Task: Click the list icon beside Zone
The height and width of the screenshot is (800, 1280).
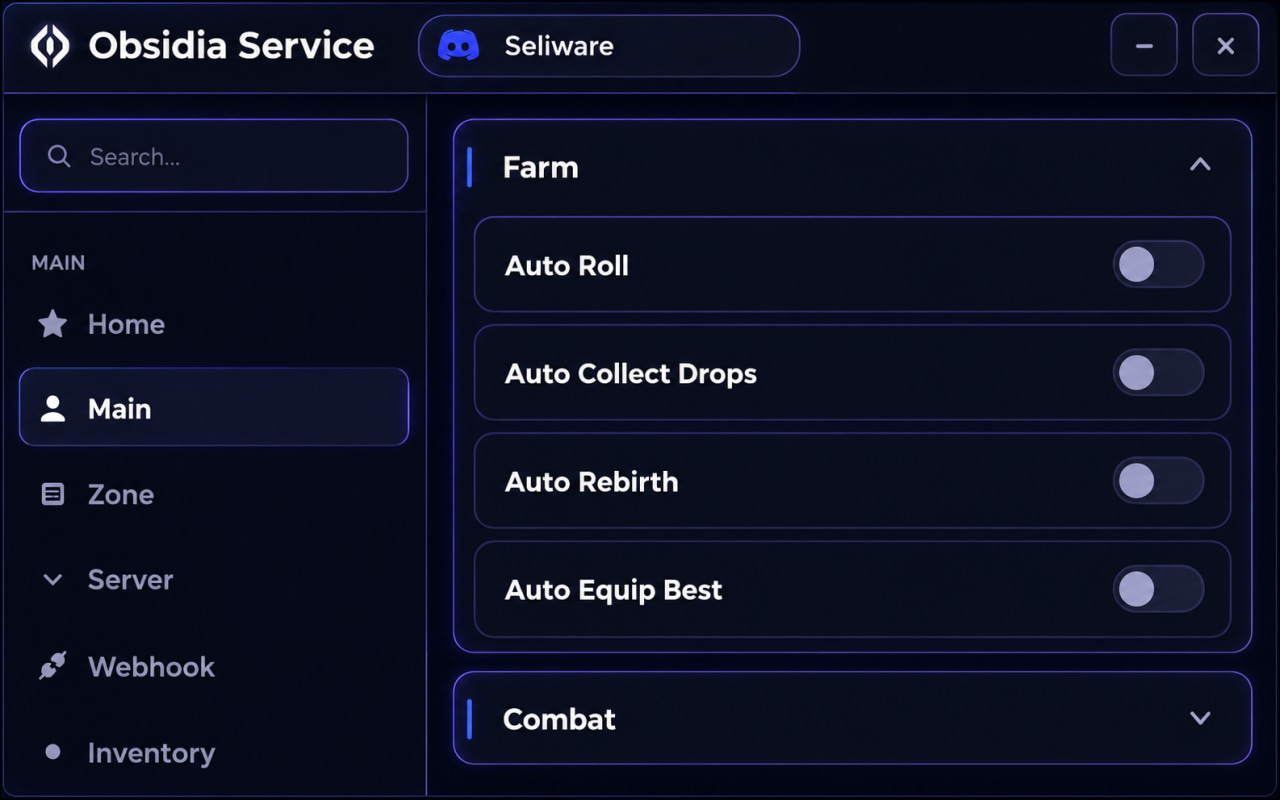Action: point(52,494)
